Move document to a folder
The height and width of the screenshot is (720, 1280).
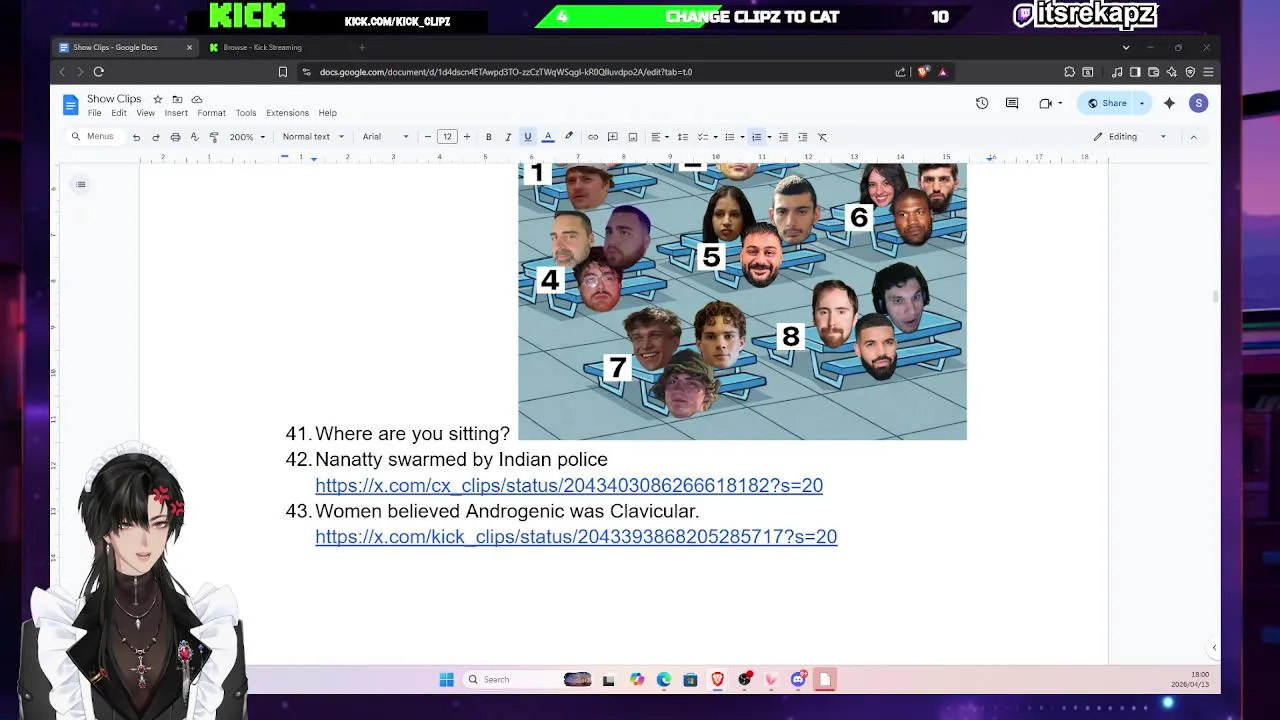click(177, 99)
